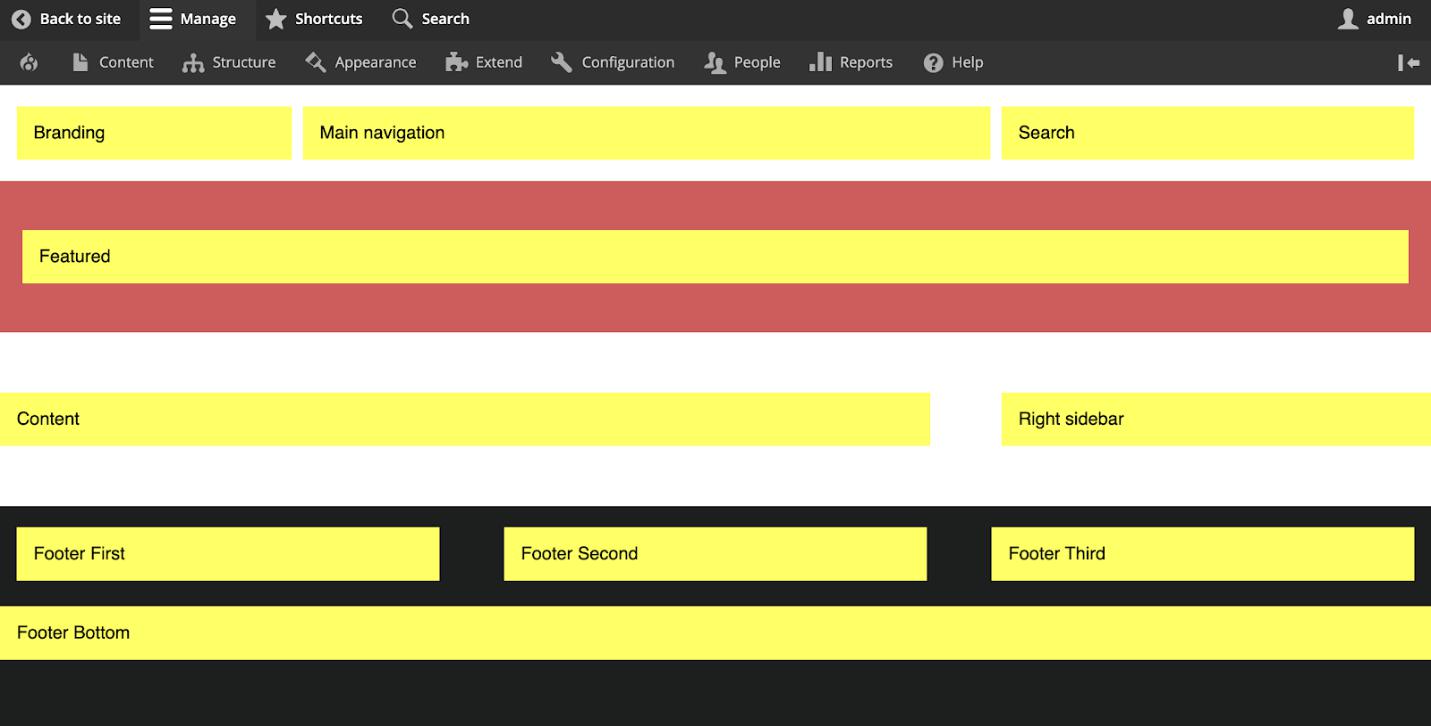Click the red Featured region background
The height and width of the screenshot is (726, 1431).
click(x=715, y=310)
